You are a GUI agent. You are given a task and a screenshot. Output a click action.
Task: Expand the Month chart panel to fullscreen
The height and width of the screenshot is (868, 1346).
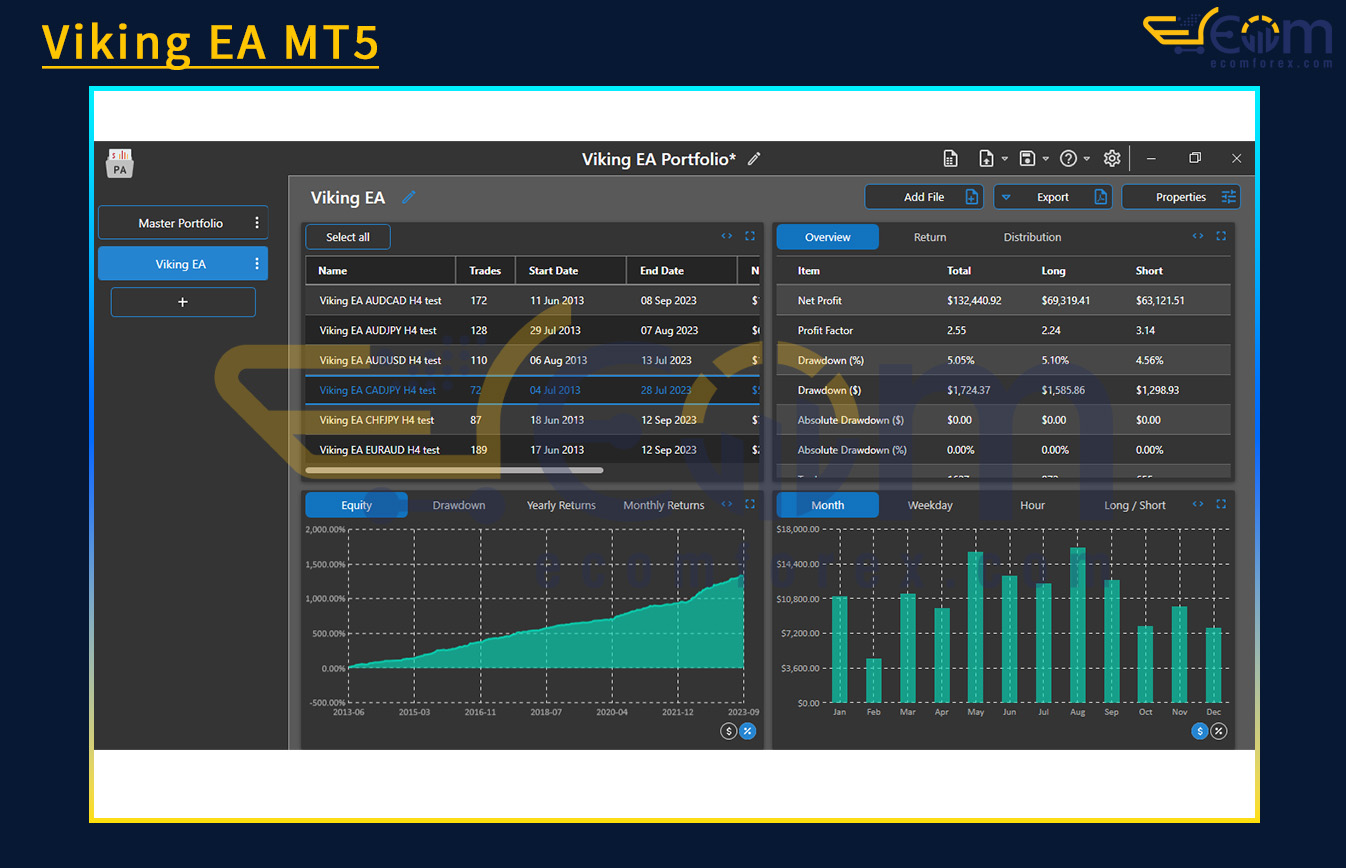(1221, 505)
